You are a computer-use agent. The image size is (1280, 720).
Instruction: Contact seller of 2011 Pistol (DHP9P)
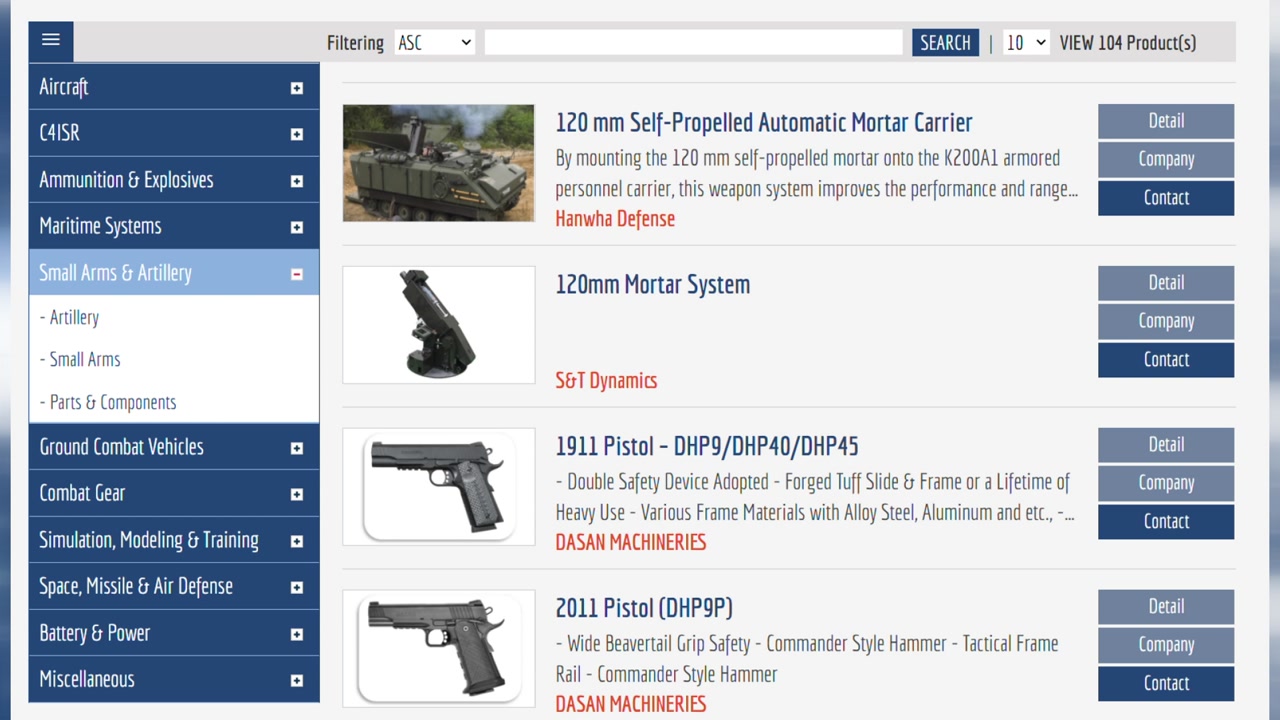(x=1165, y=683)
